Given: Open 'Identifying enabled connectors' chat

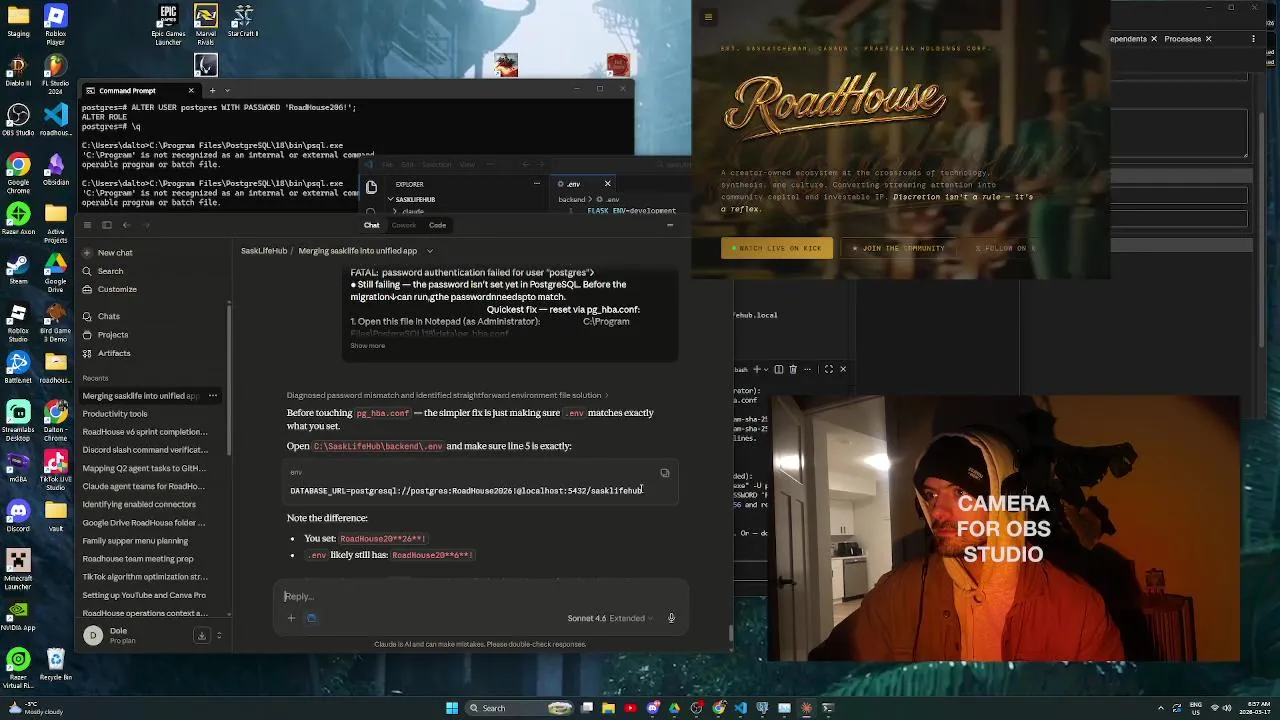Looking at the screenshot, I should (x=139, y=505).
